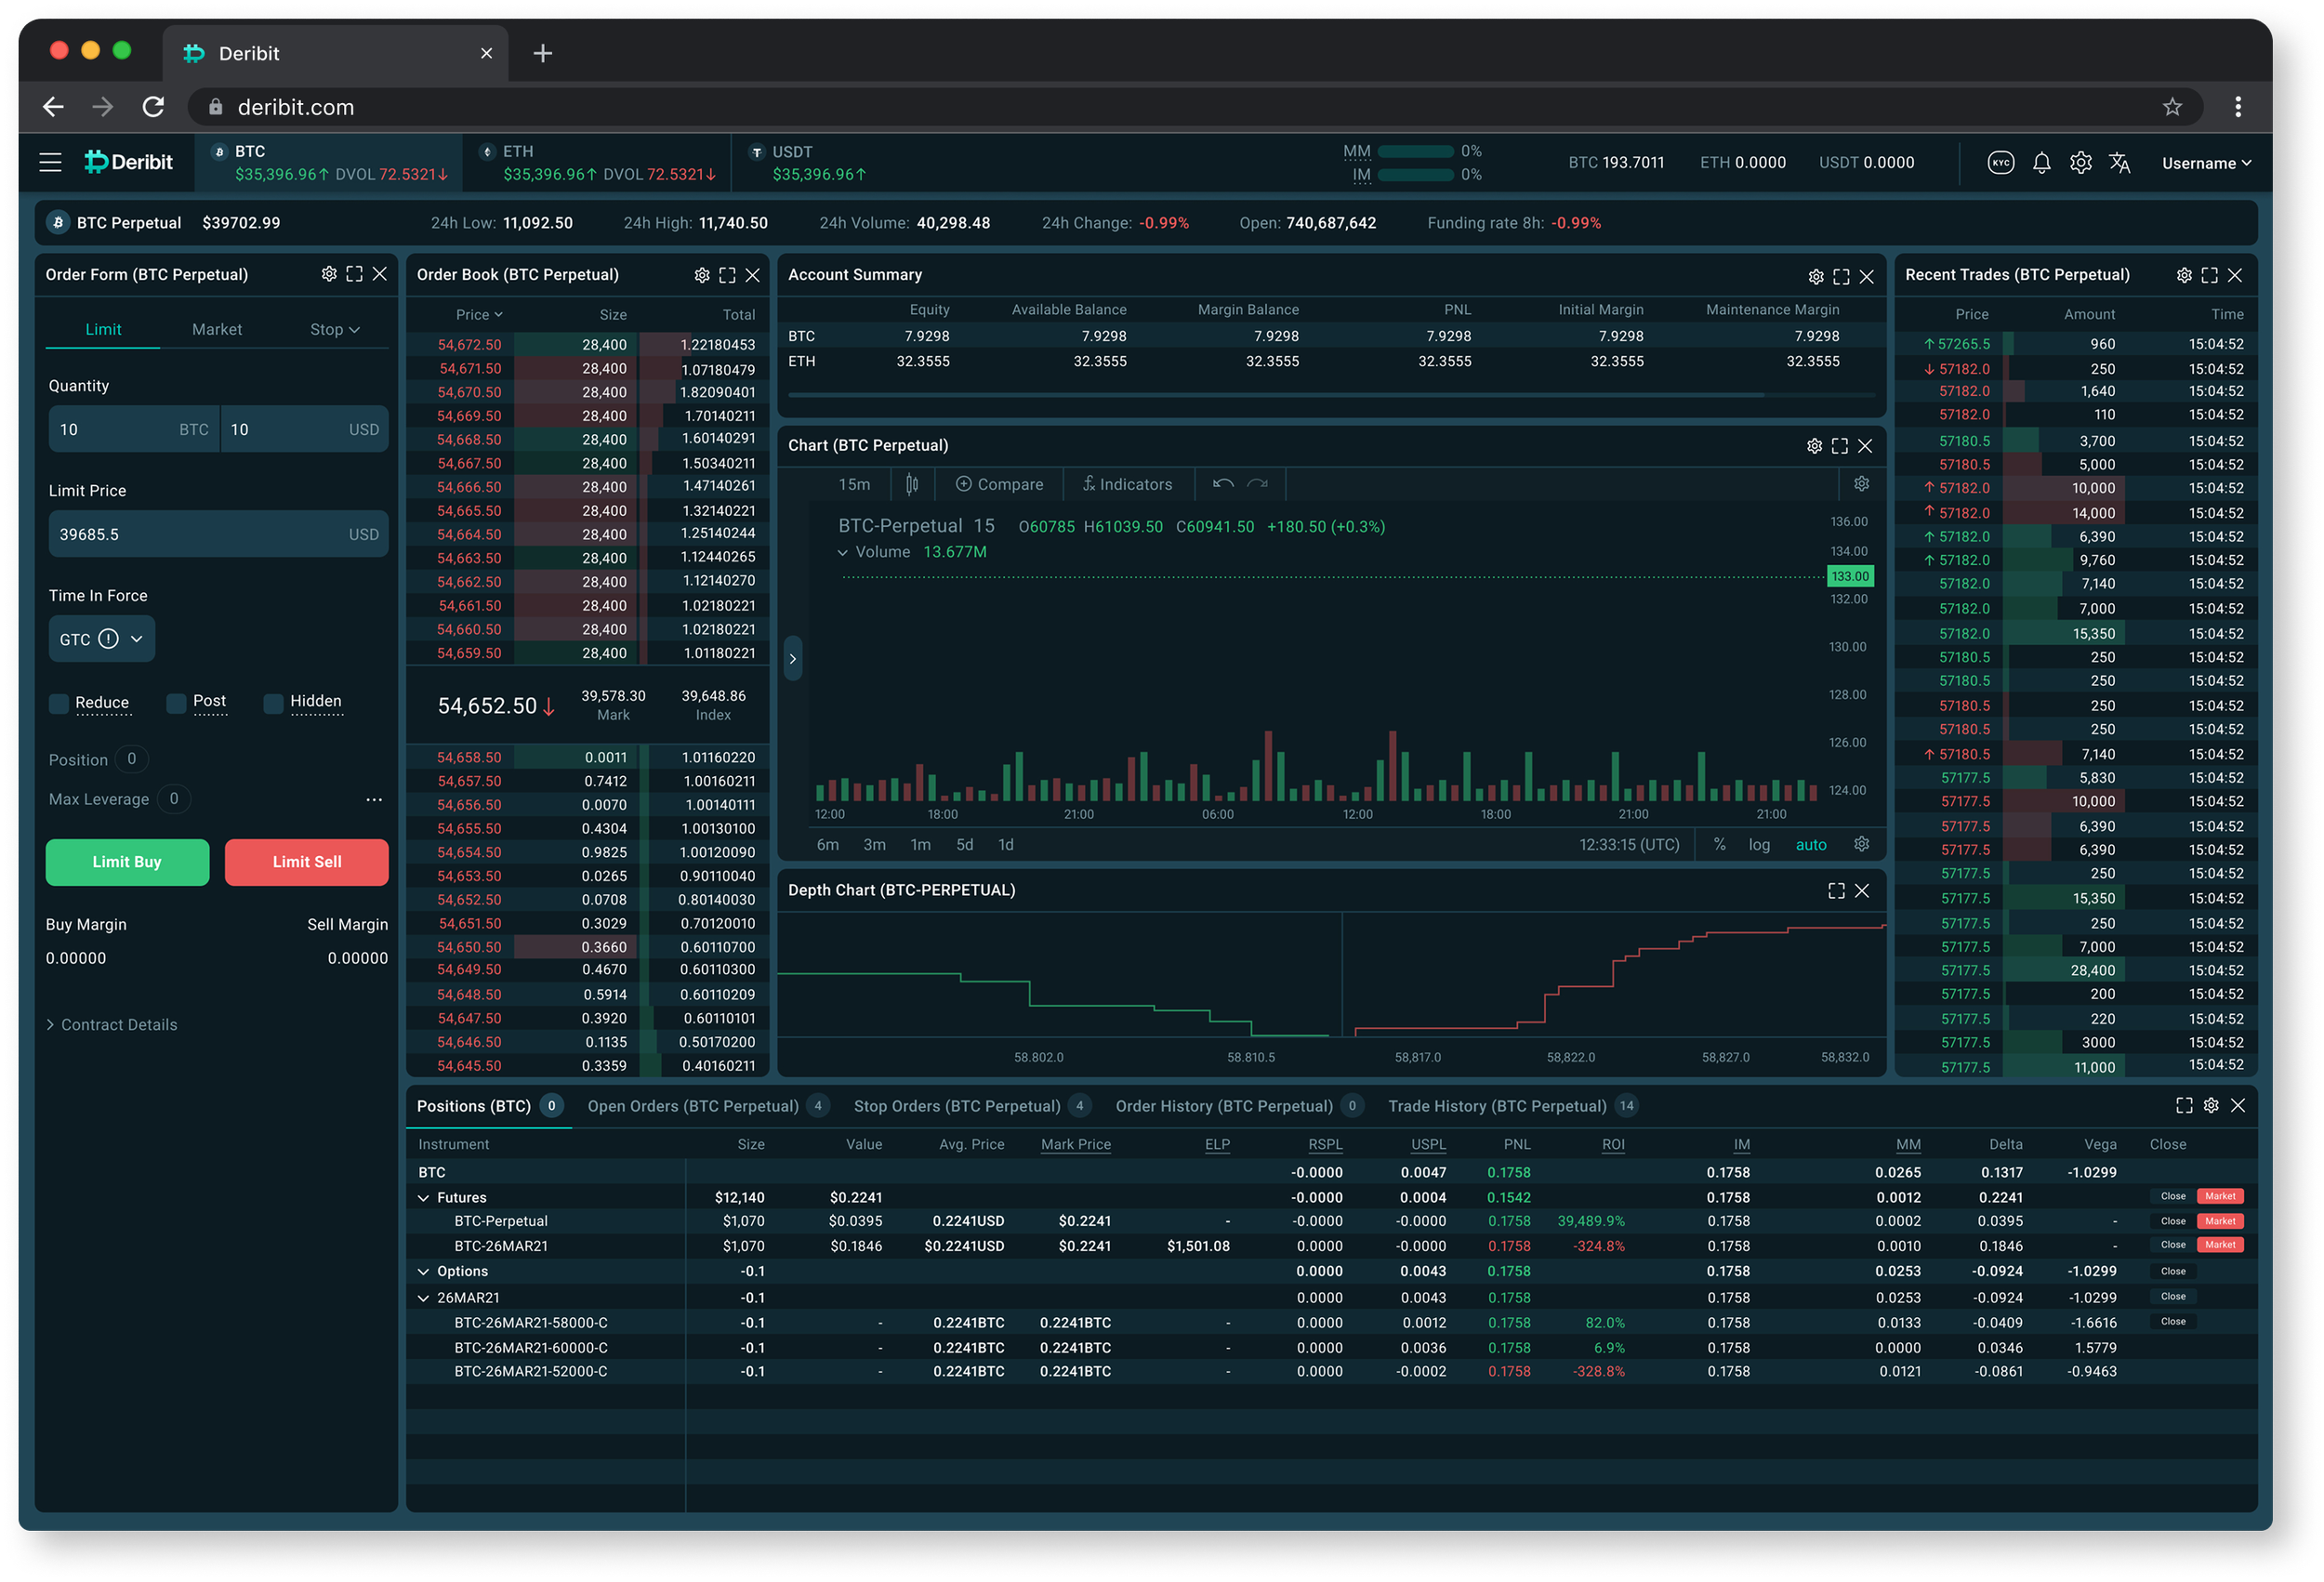Expand chart drawing sidebar arrow
This screenshot has width=2324, height=1582.
click(x=792, y=658)
